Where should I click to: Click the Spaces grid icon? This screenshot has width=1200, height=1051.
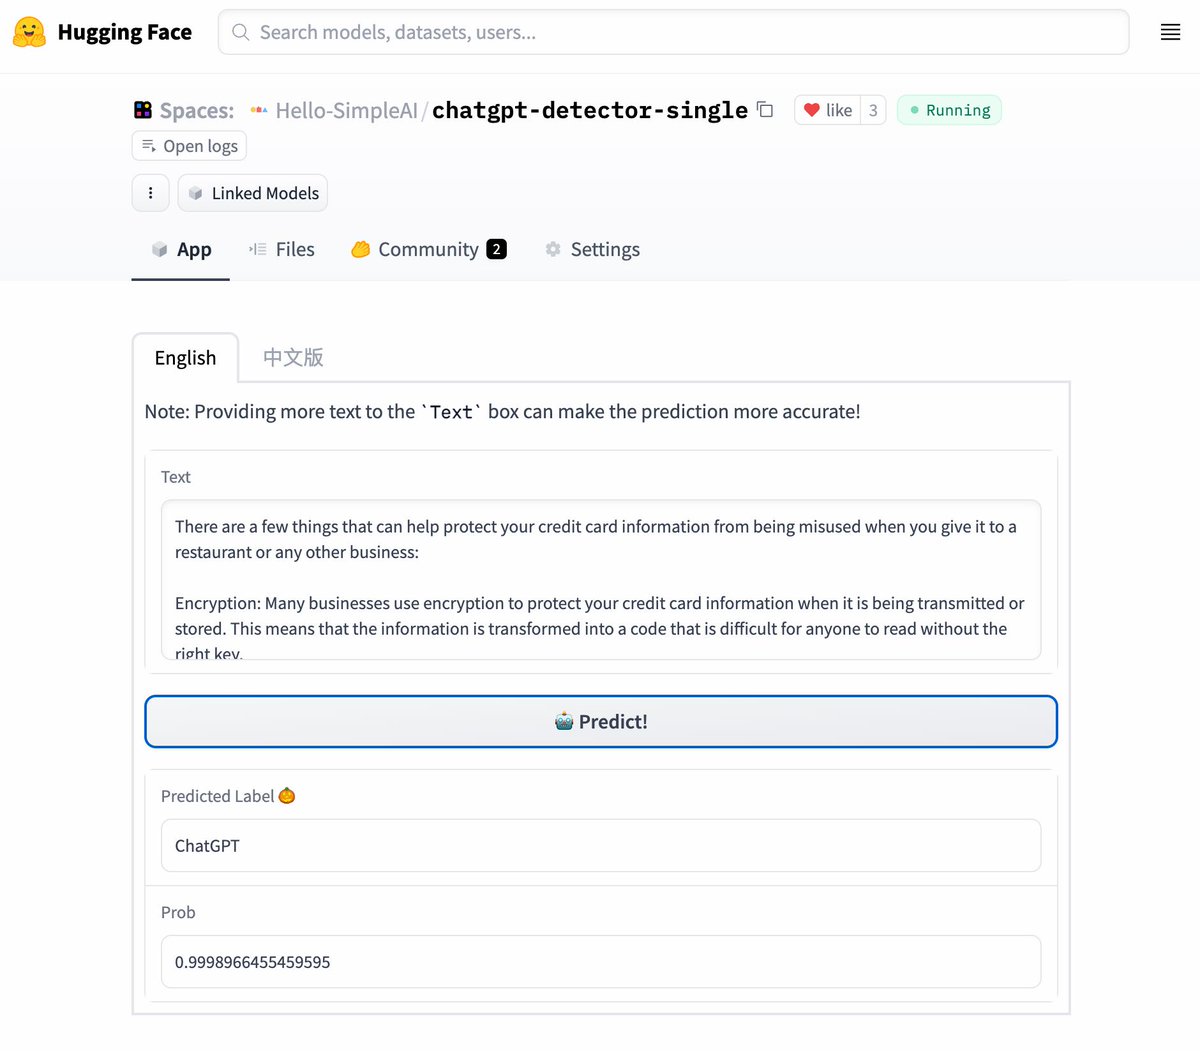click(x=143, y=110)
